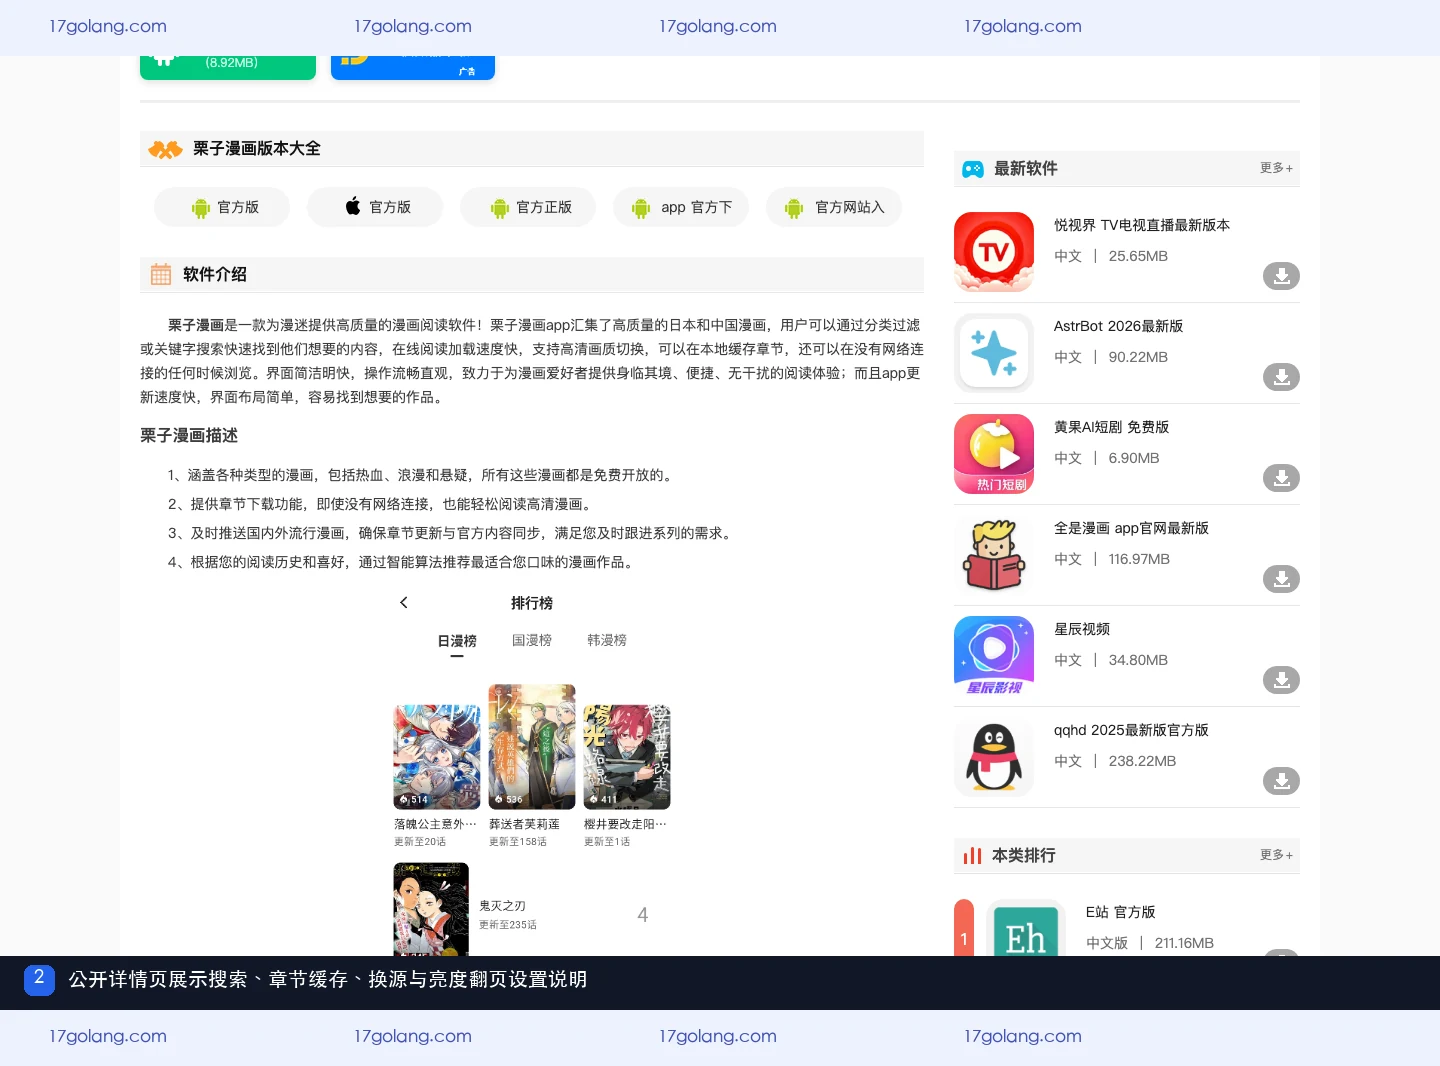Download 全是漫画 via its download icon
1440x1066 pixels.
tap(1281, 579)
